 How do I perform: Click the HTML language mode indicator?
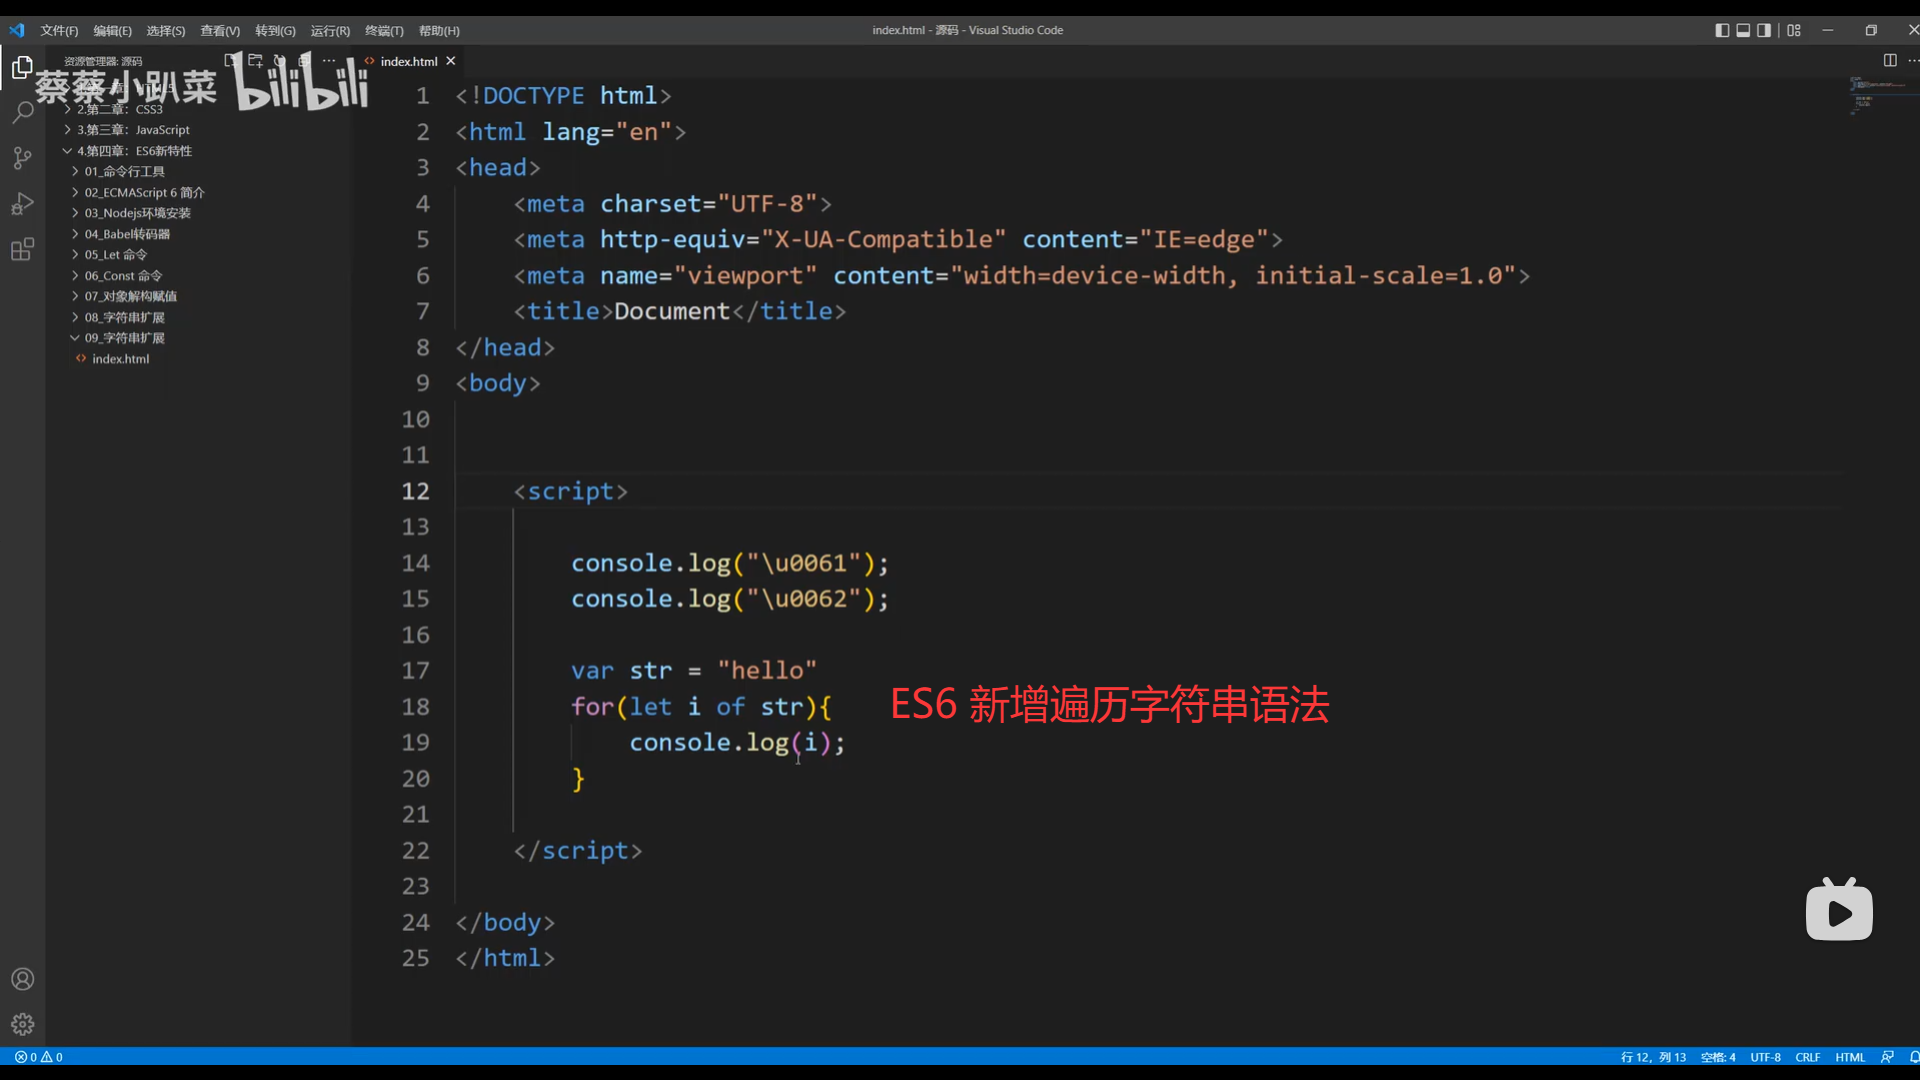pyautogui.click(x=1850, y=1057)
